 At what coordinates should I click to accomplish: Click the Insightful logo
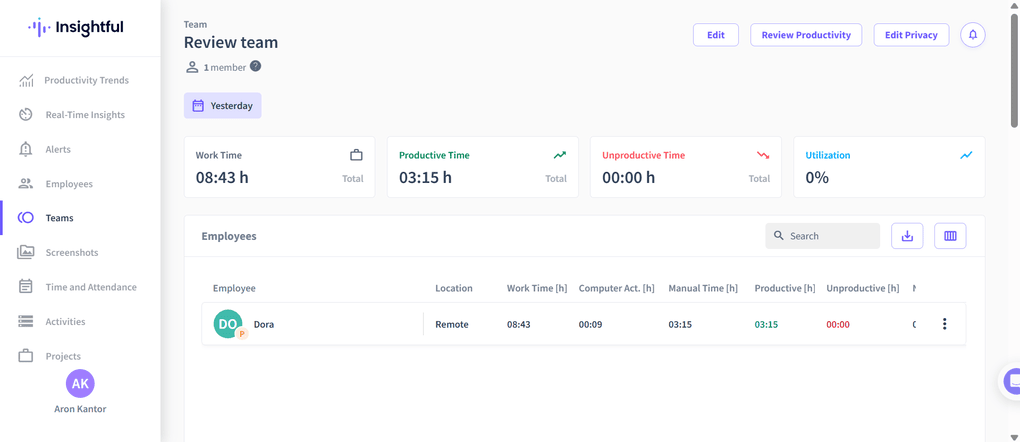coord(76,28)
